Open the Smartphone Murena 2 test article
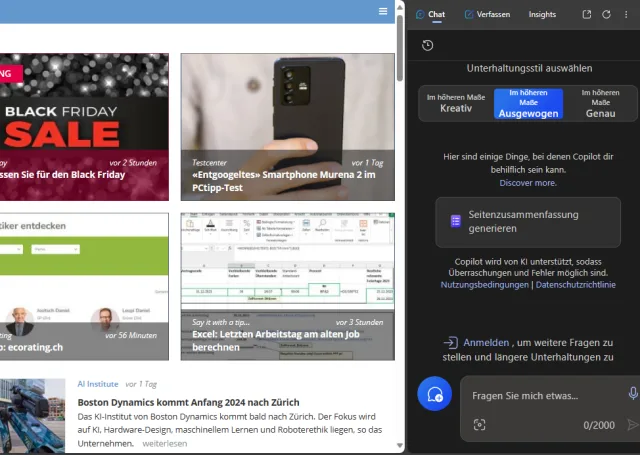640x455 pixels. pyautogui.click(x=288, y=127)
